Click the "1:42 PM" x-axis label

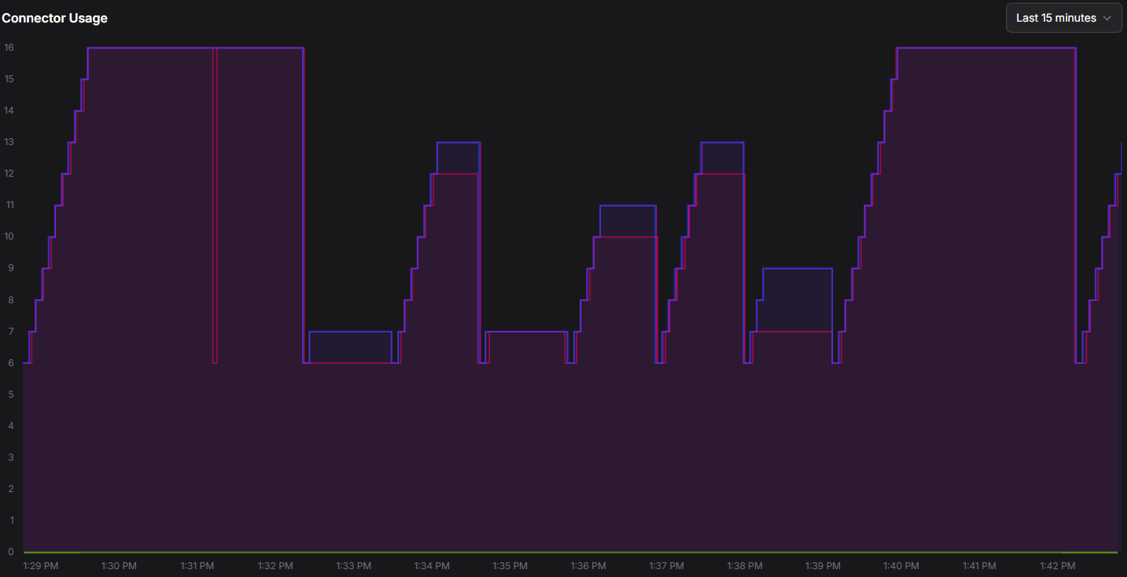[x=1057, y=566]
